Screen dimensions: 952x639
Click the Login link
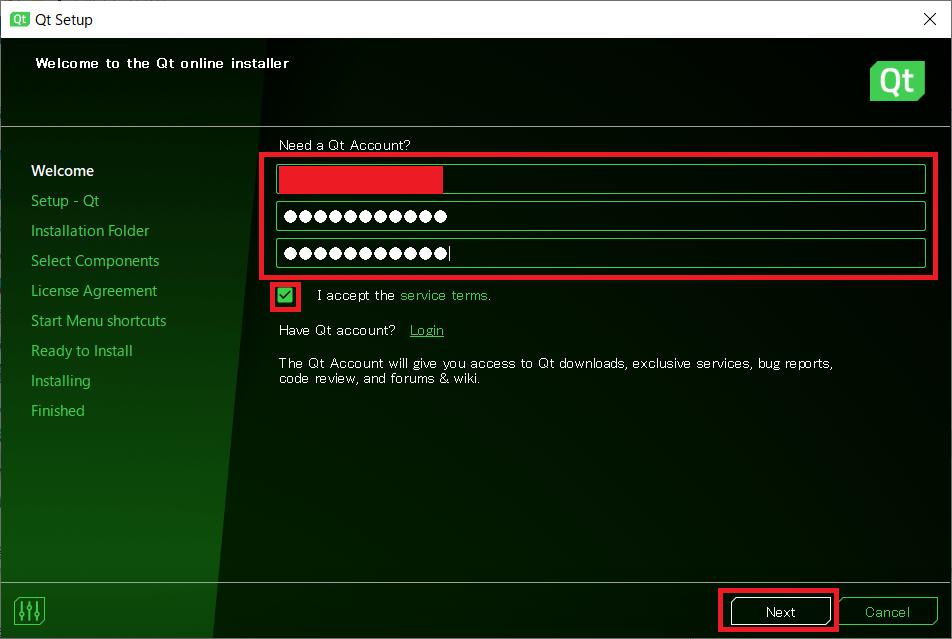point(427,330)
